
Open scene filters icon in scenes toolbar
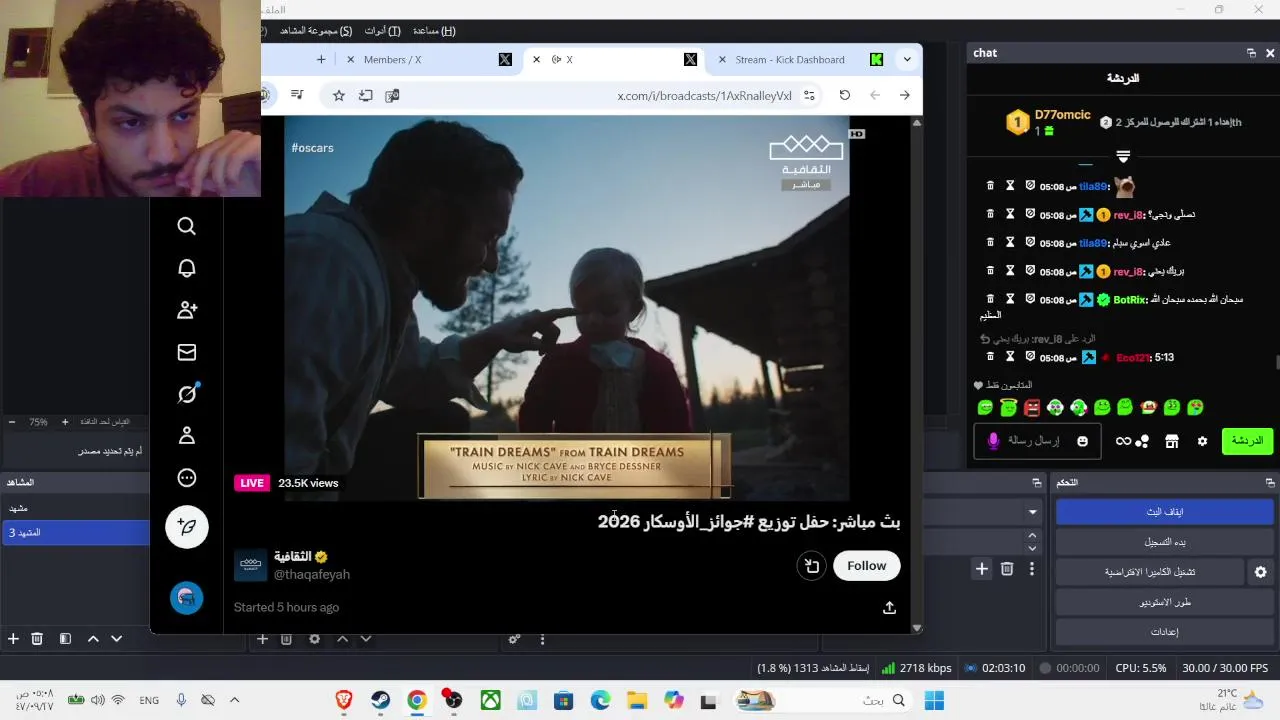tap(65, 638)
